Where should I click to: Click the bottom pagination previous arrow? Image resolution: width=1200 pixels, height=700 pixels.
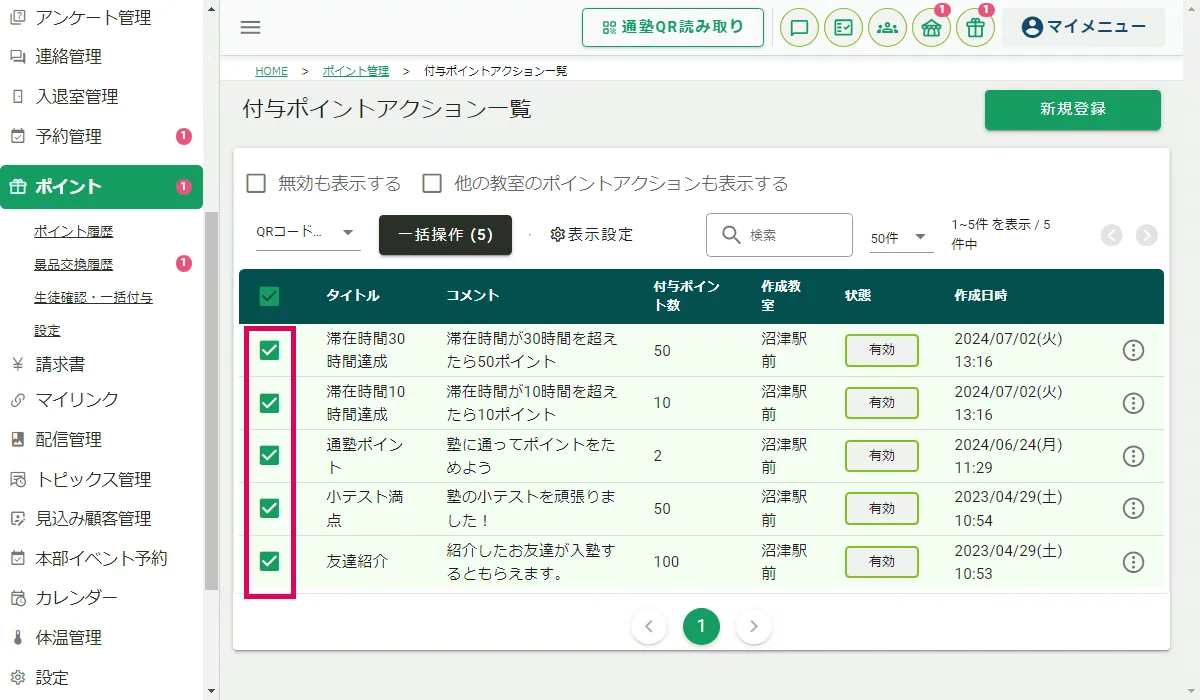(649, 627)
